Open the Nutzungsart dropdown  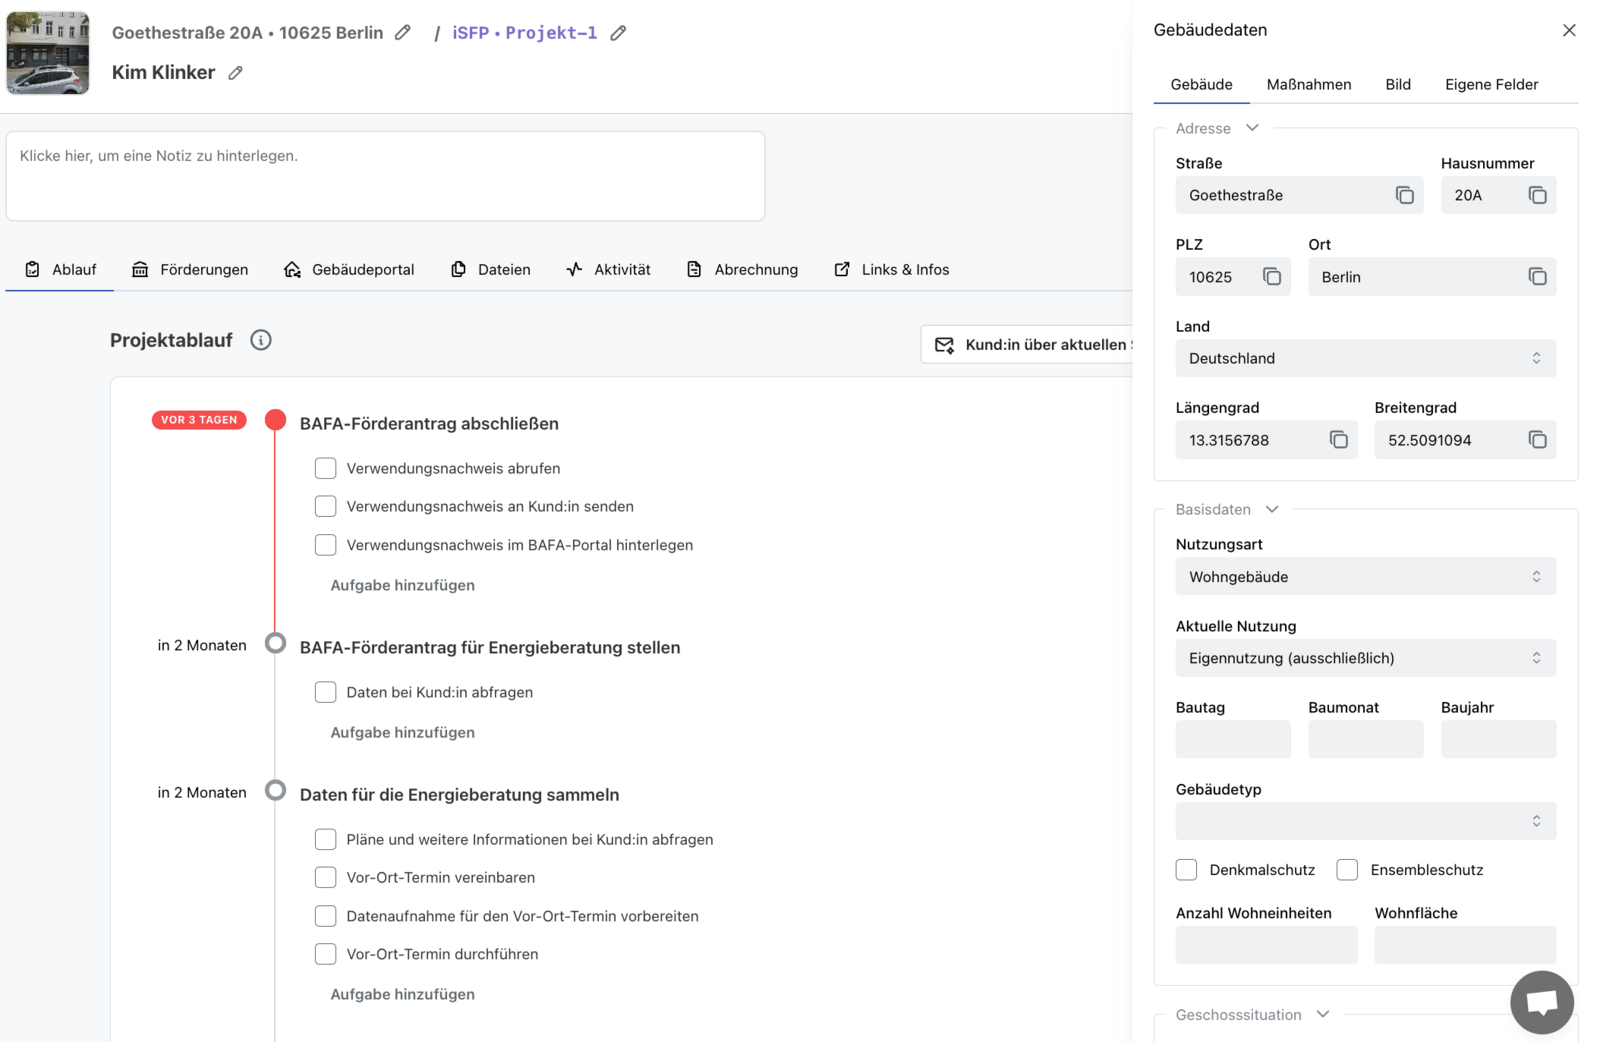click(x=1365, y=577)
